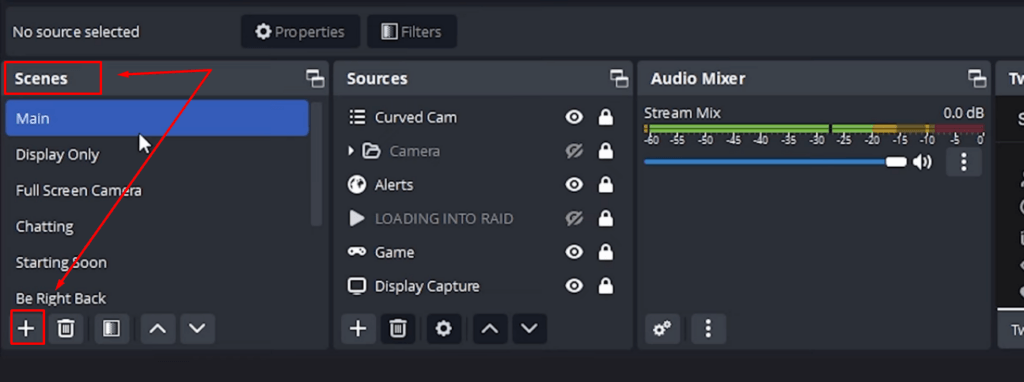Click Stream Mix volume slider handle
The width and height of the screenshot is (1024, 382).
pos(896,162)
